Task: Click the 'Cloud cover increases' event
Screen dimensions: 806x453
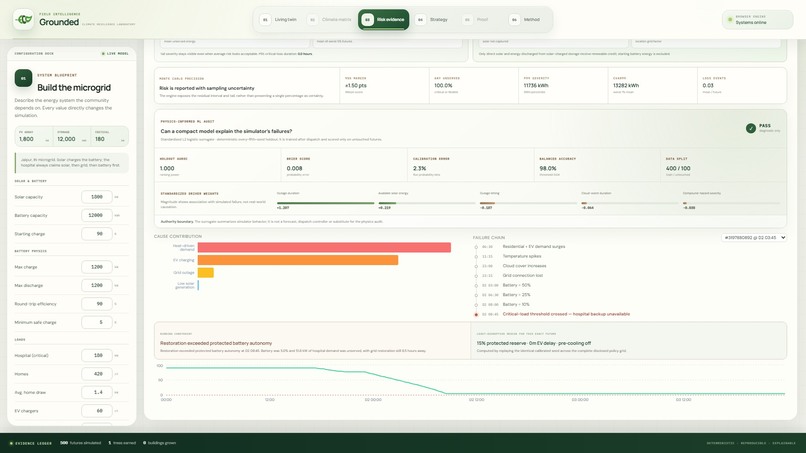Action: 524,266
